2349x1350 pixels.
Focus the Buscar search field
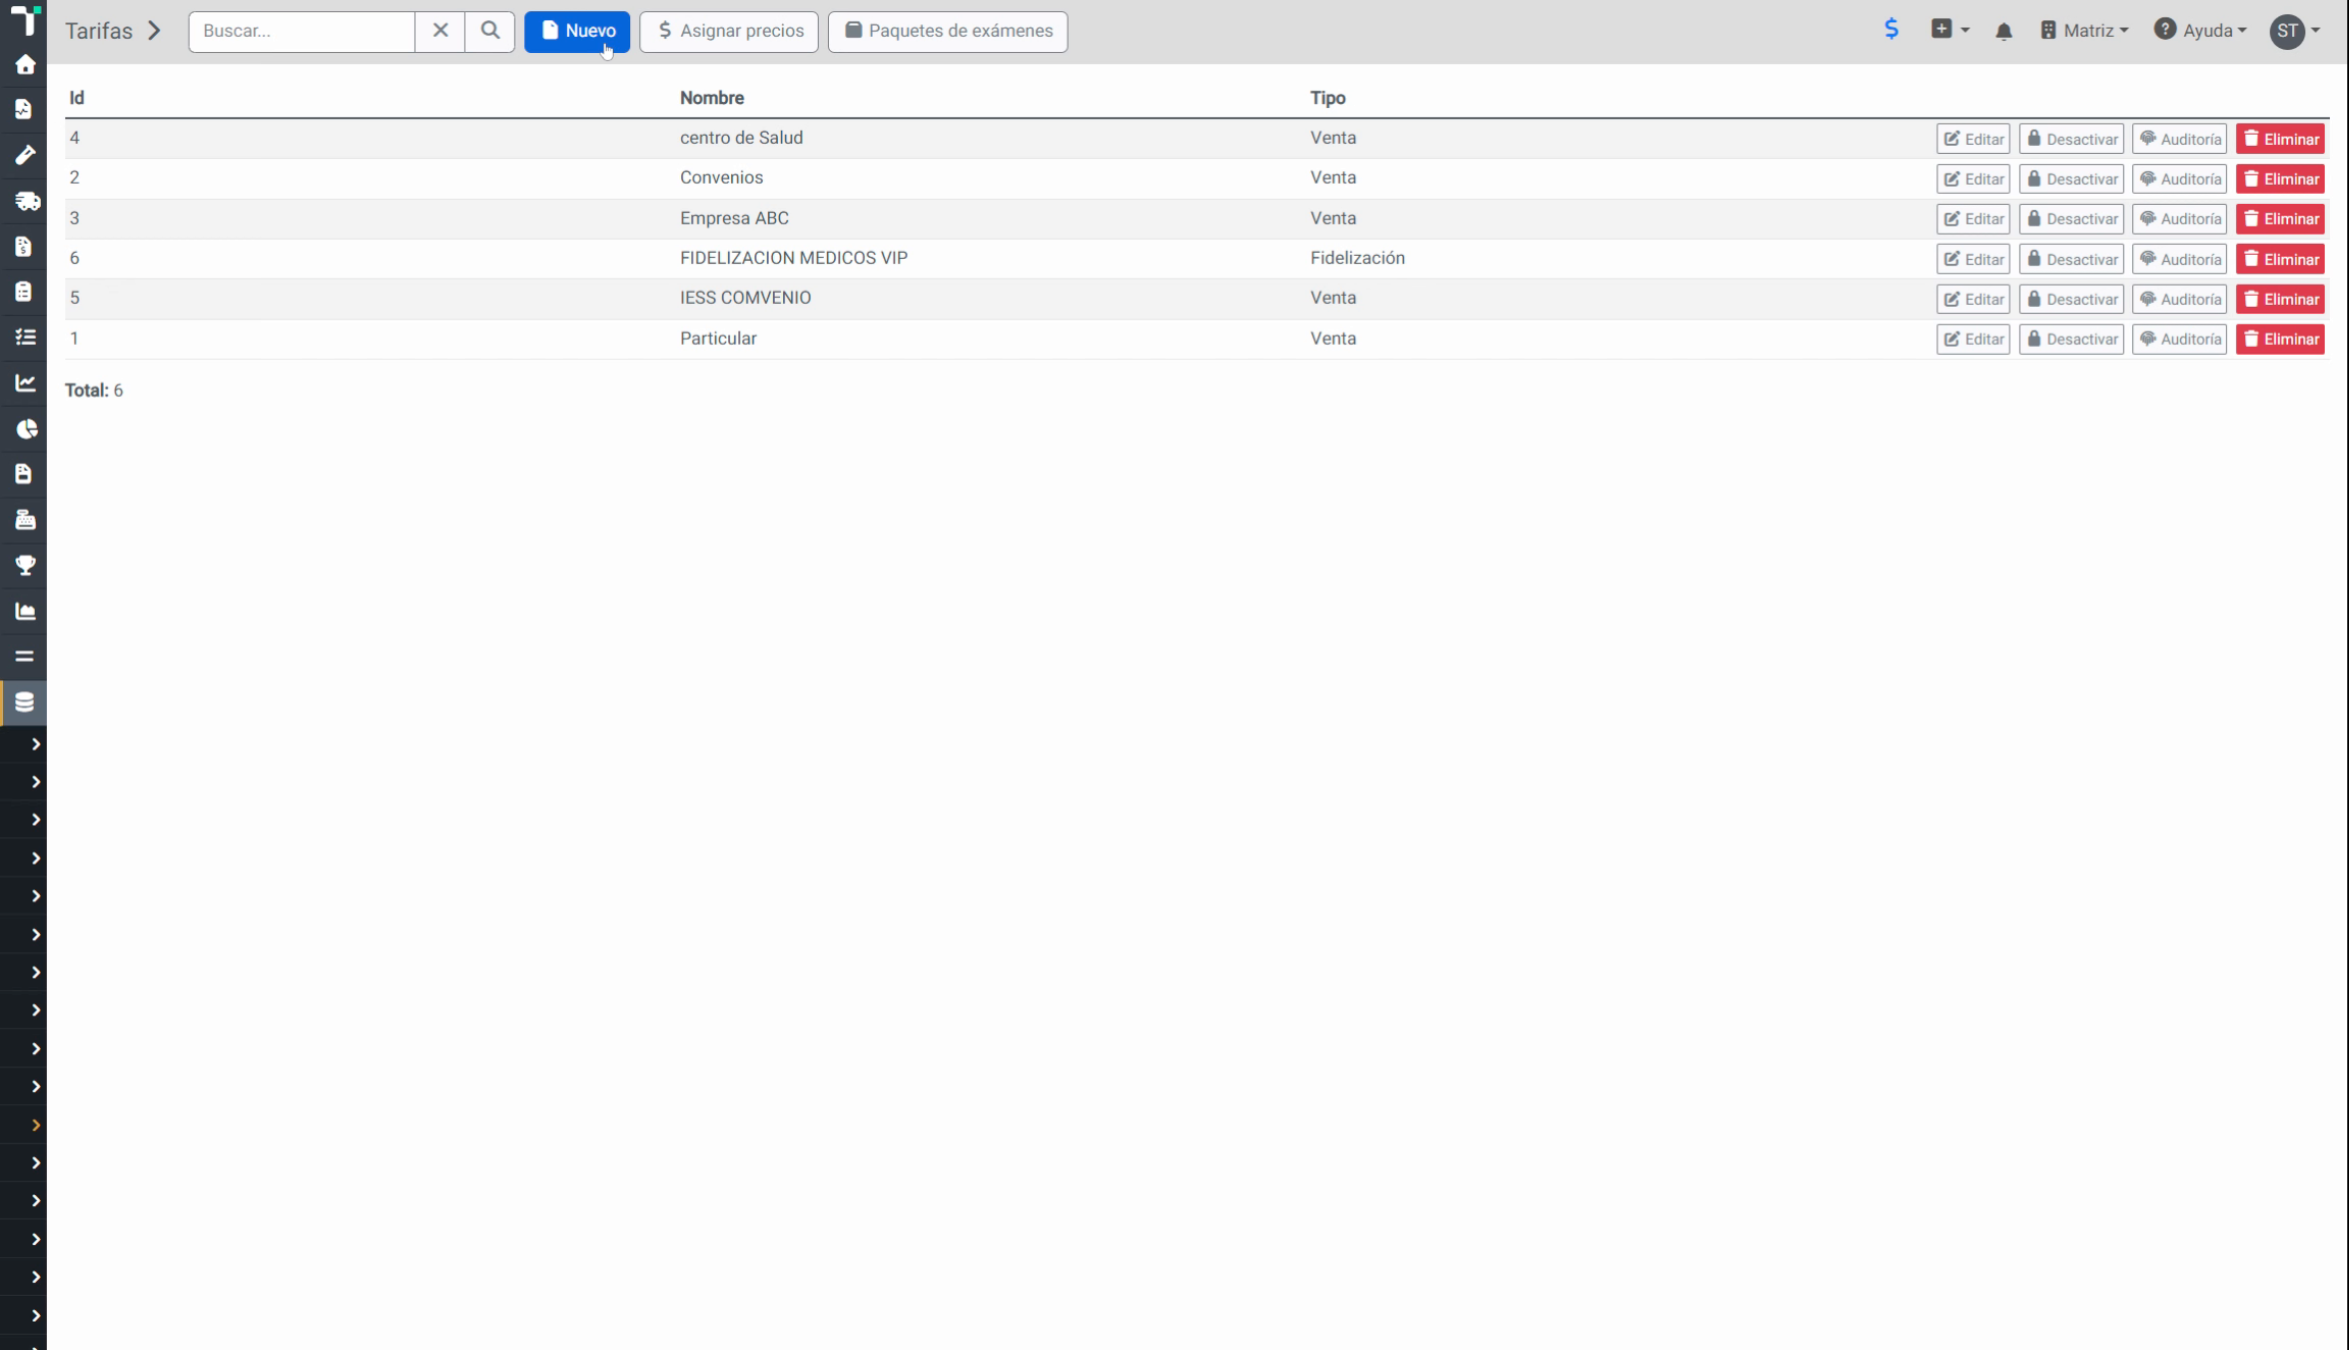[x=302, y=31]
